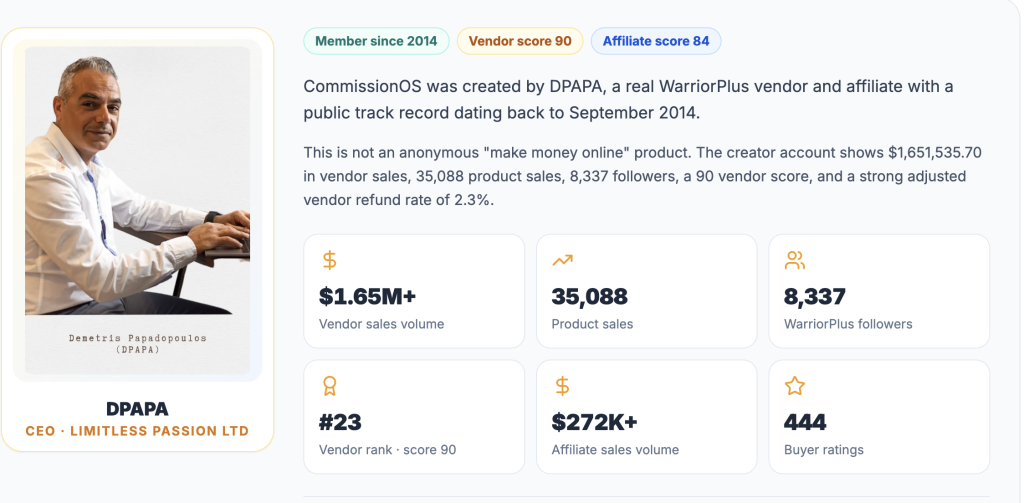Click CEO · LIMITLESS PASSION LTD text
Image resolution: width=1024 pixels, height=503 pixels.
click(137, 431)
